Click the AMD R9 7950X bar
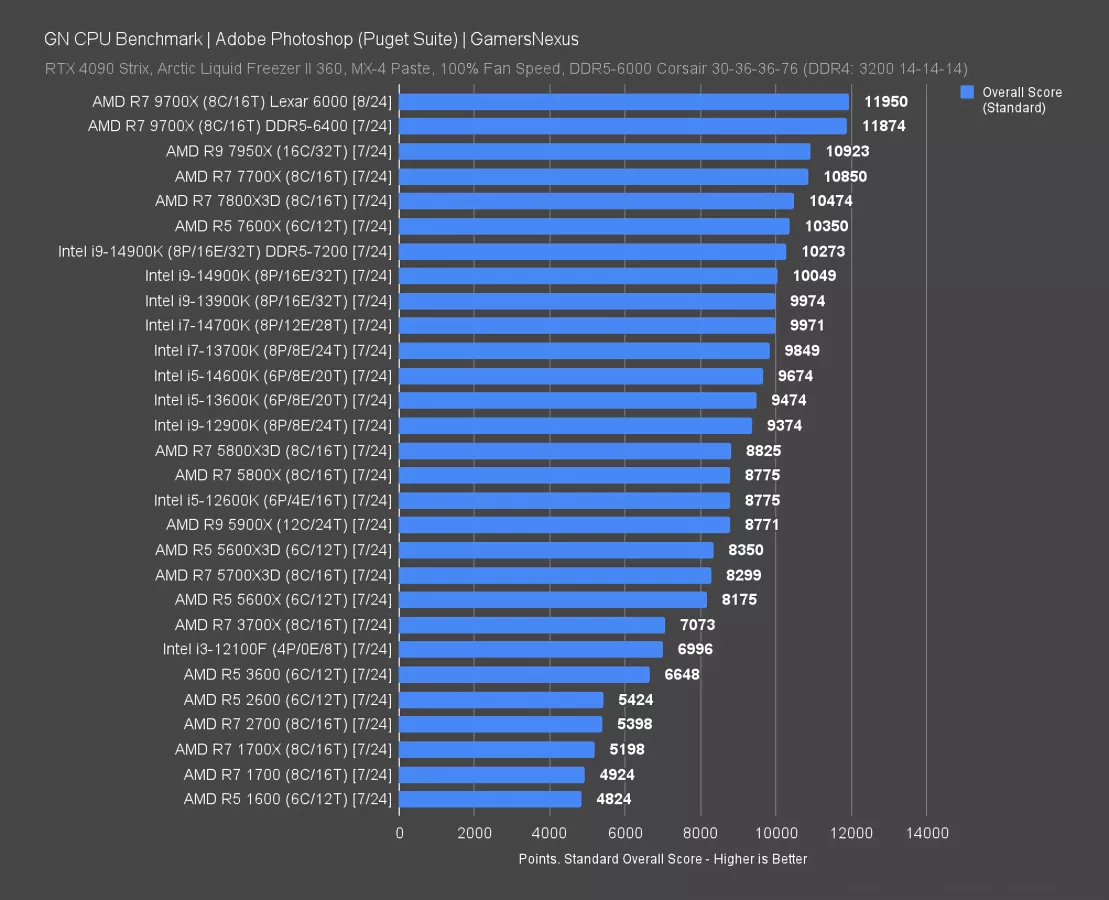1109x900 pixels. click(x=605, y=152)
